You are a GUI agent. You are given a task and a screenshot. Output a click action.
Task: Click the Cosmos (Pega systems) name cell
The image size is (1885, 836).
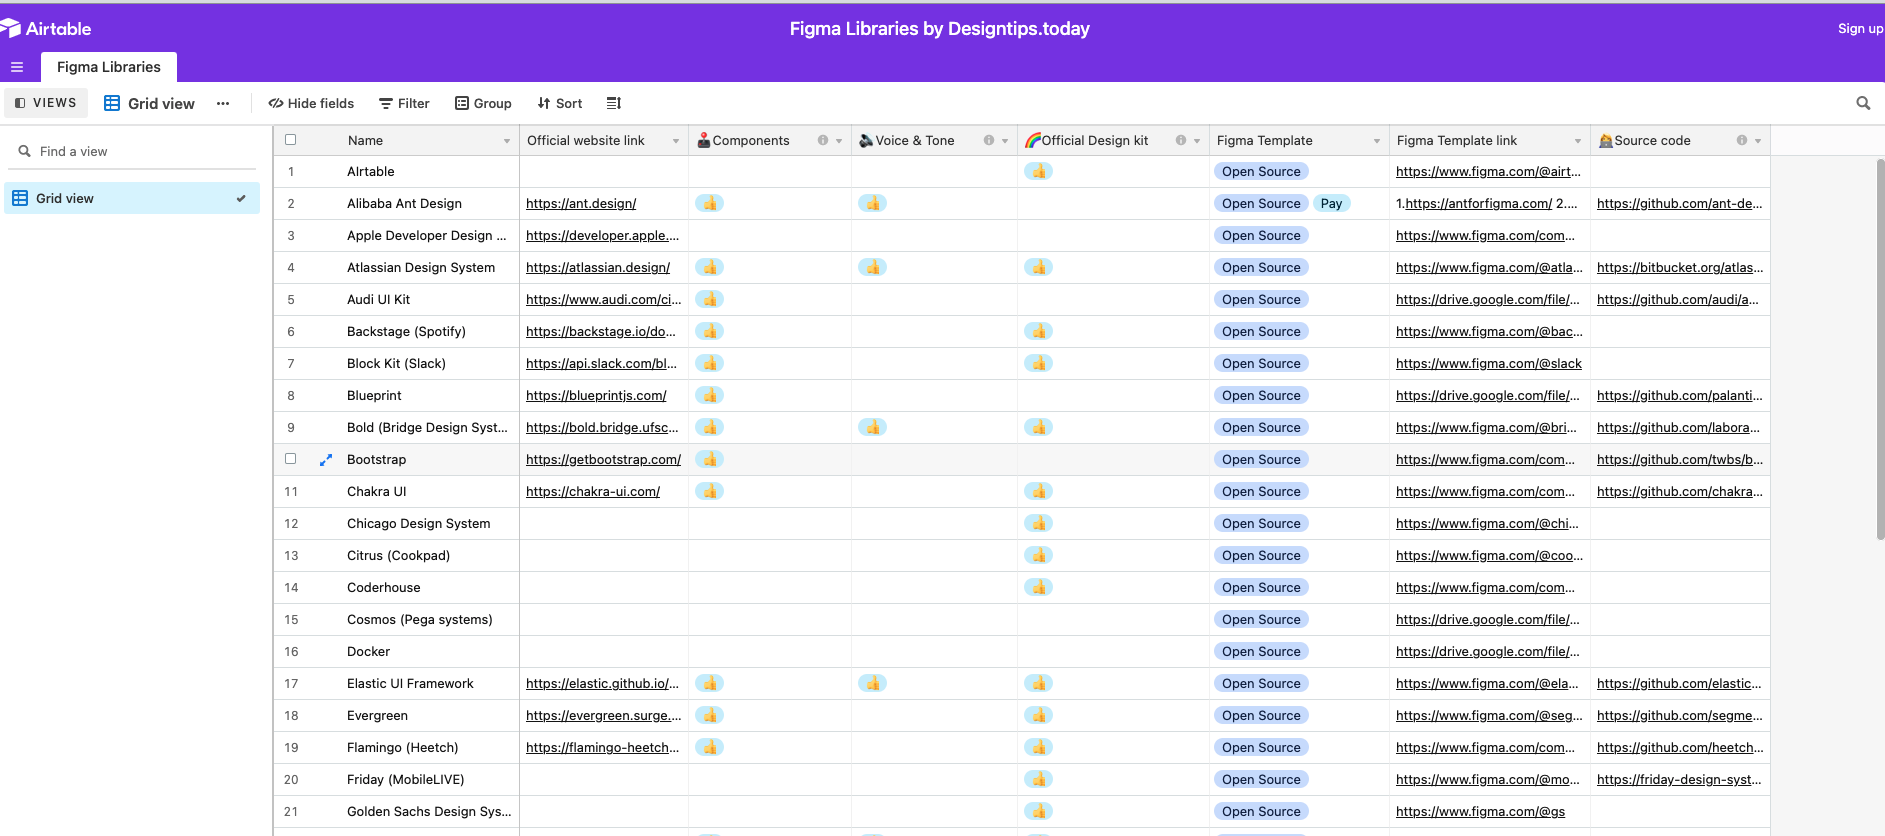(x=420, y=619)
